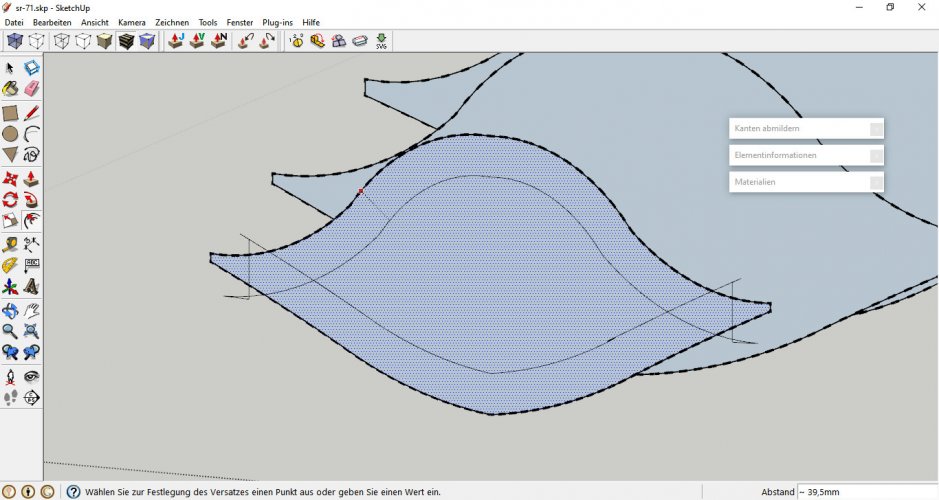Select the arrow Select tool
This screenshot has width=939, height=500.
point(10,68)
